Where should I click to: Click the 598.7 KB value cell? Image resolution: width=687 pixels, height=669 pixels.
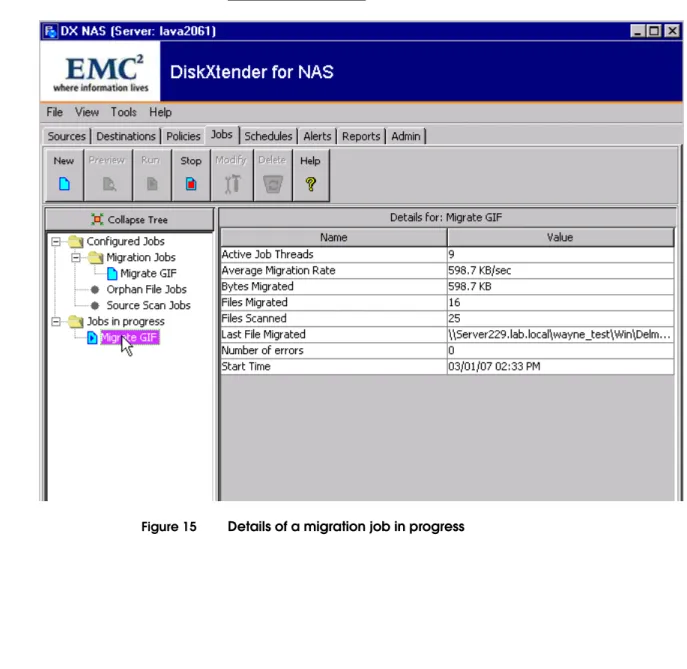pos(560,287)
